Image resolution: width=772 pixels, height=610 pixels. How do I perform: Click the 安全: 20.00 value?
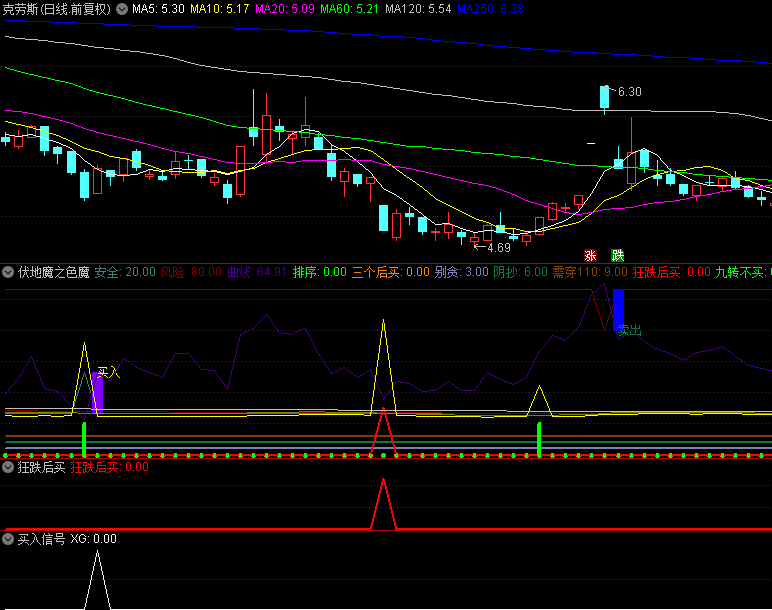[125, 272]
